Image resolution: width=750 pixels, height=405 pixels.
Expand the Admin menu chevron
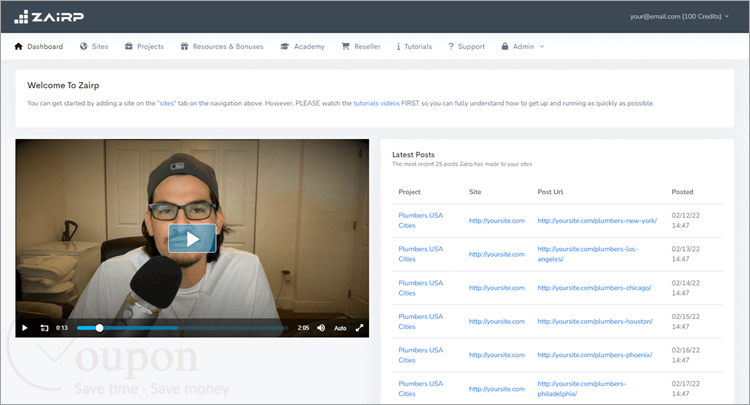(x=542, y=47)
